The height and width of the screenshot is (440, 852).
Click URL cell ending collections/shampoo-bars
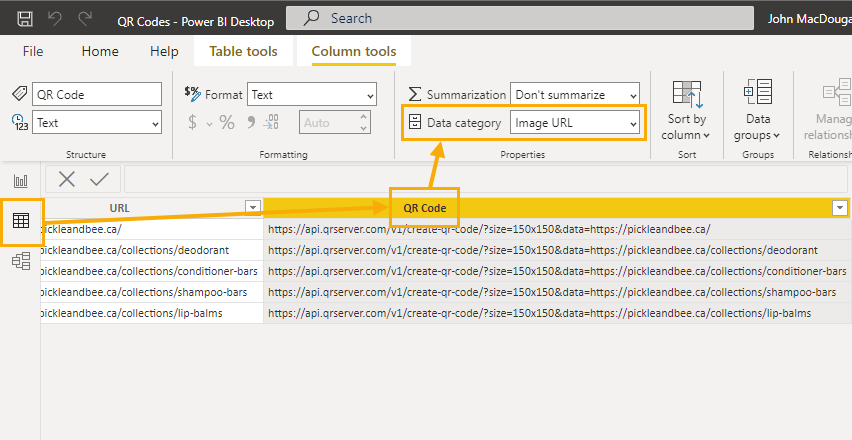point(152,292)
